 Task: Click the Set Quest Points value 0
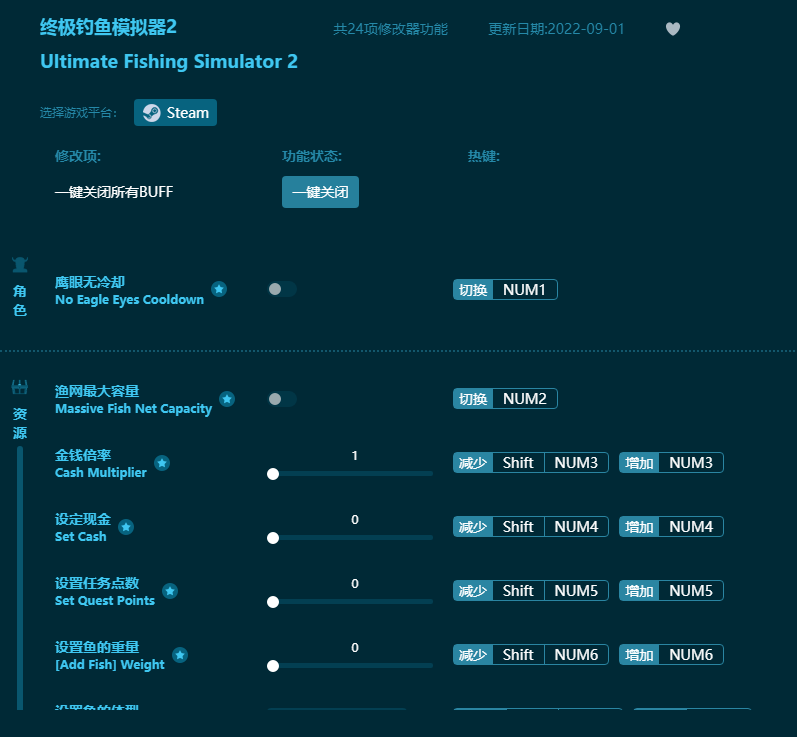[355, 584]
